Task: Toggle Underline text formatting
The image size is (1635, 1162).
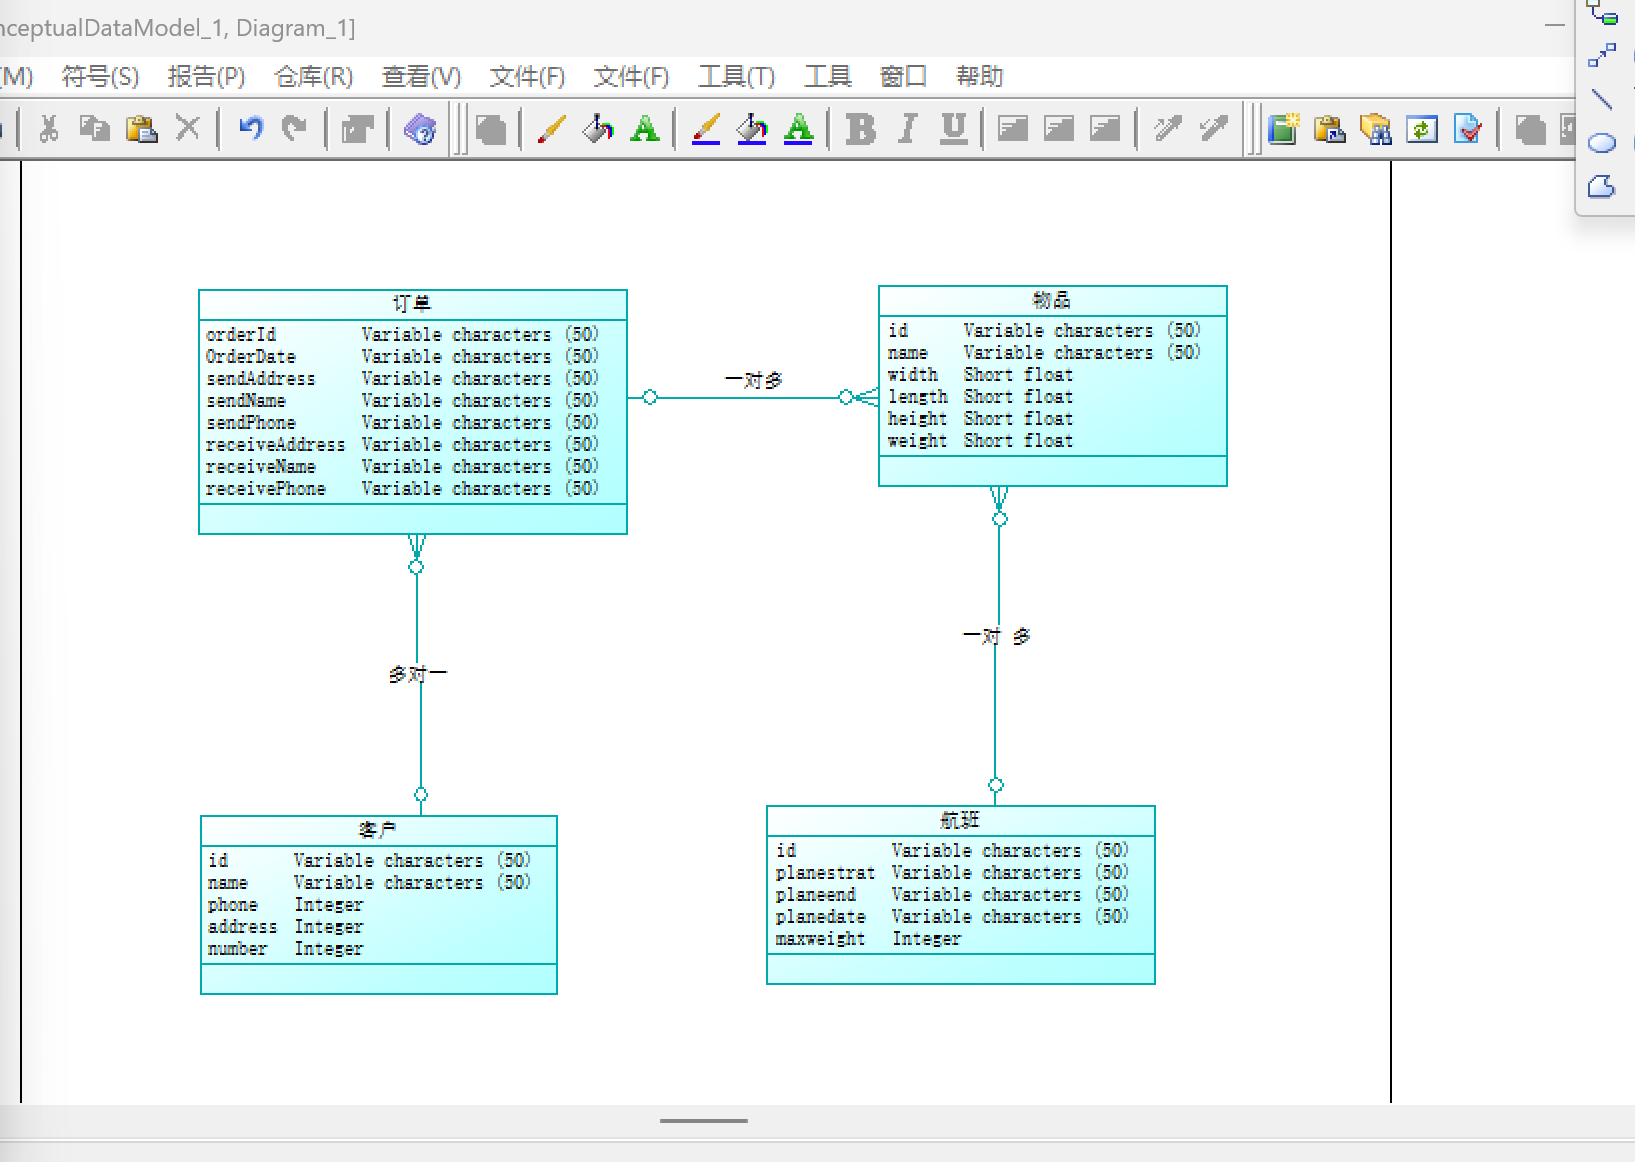Action: click(x=954, y=129)
